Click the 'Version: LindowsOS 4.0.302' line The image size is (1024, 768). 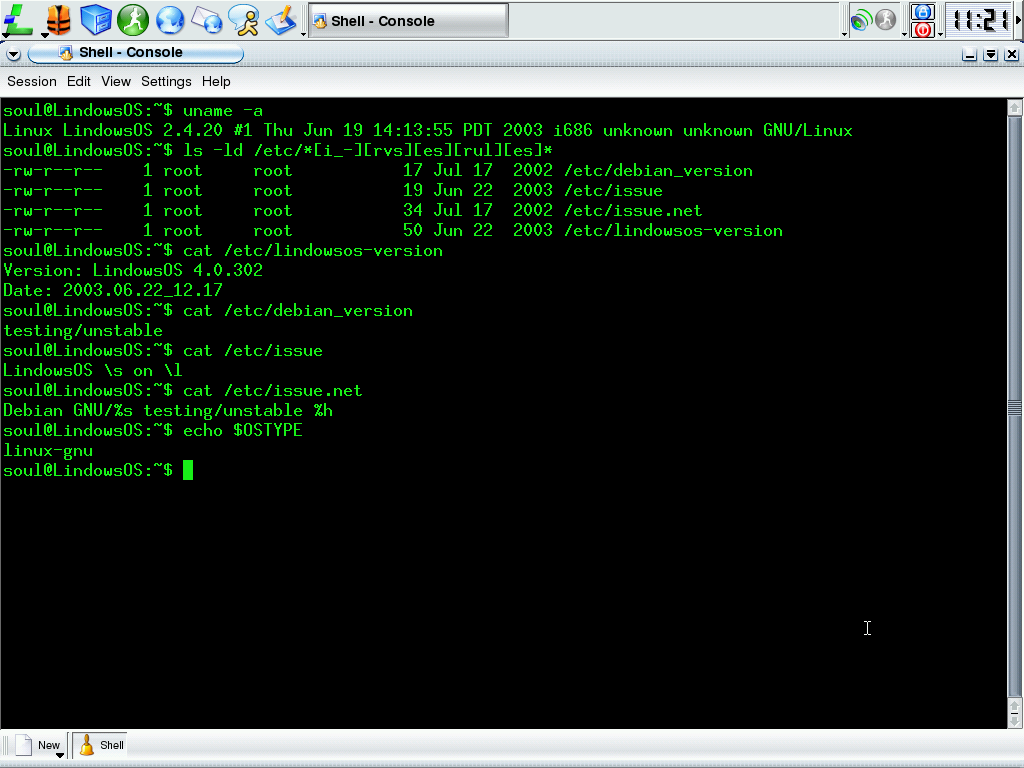[x=133, y=271]
